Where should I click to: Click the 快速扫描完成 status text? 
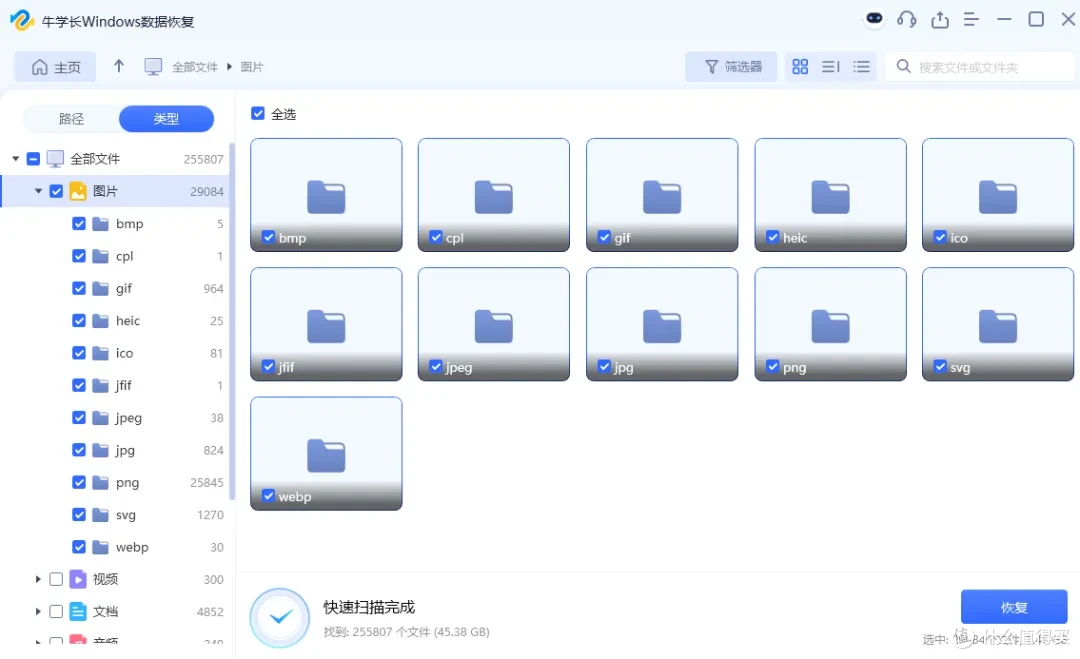[x=369, y=607]
